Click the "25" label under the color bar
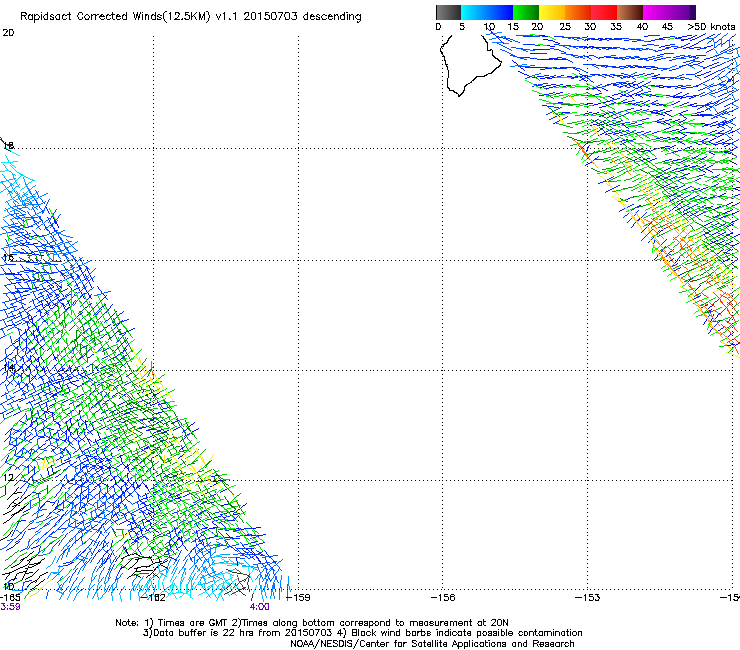The height and width of the screenshot is (650, 740). [565, 26]
